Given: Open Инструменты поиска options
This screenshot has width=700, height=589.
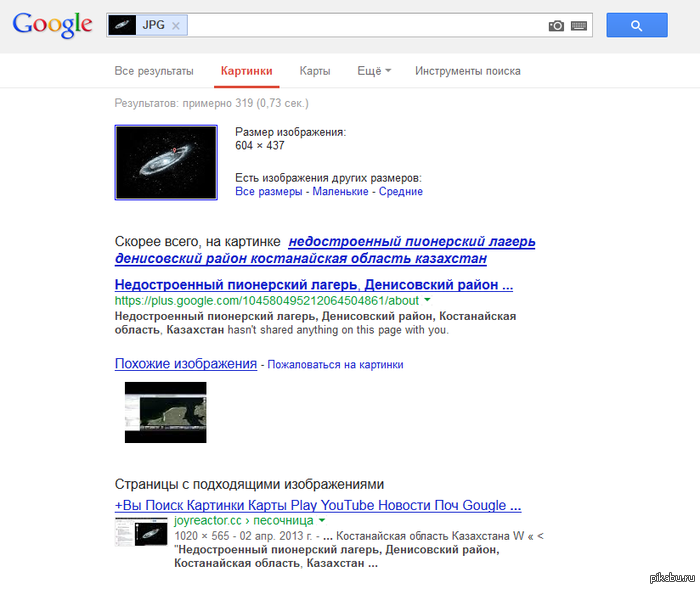Looking at the screenshot, I should point(468,71).
